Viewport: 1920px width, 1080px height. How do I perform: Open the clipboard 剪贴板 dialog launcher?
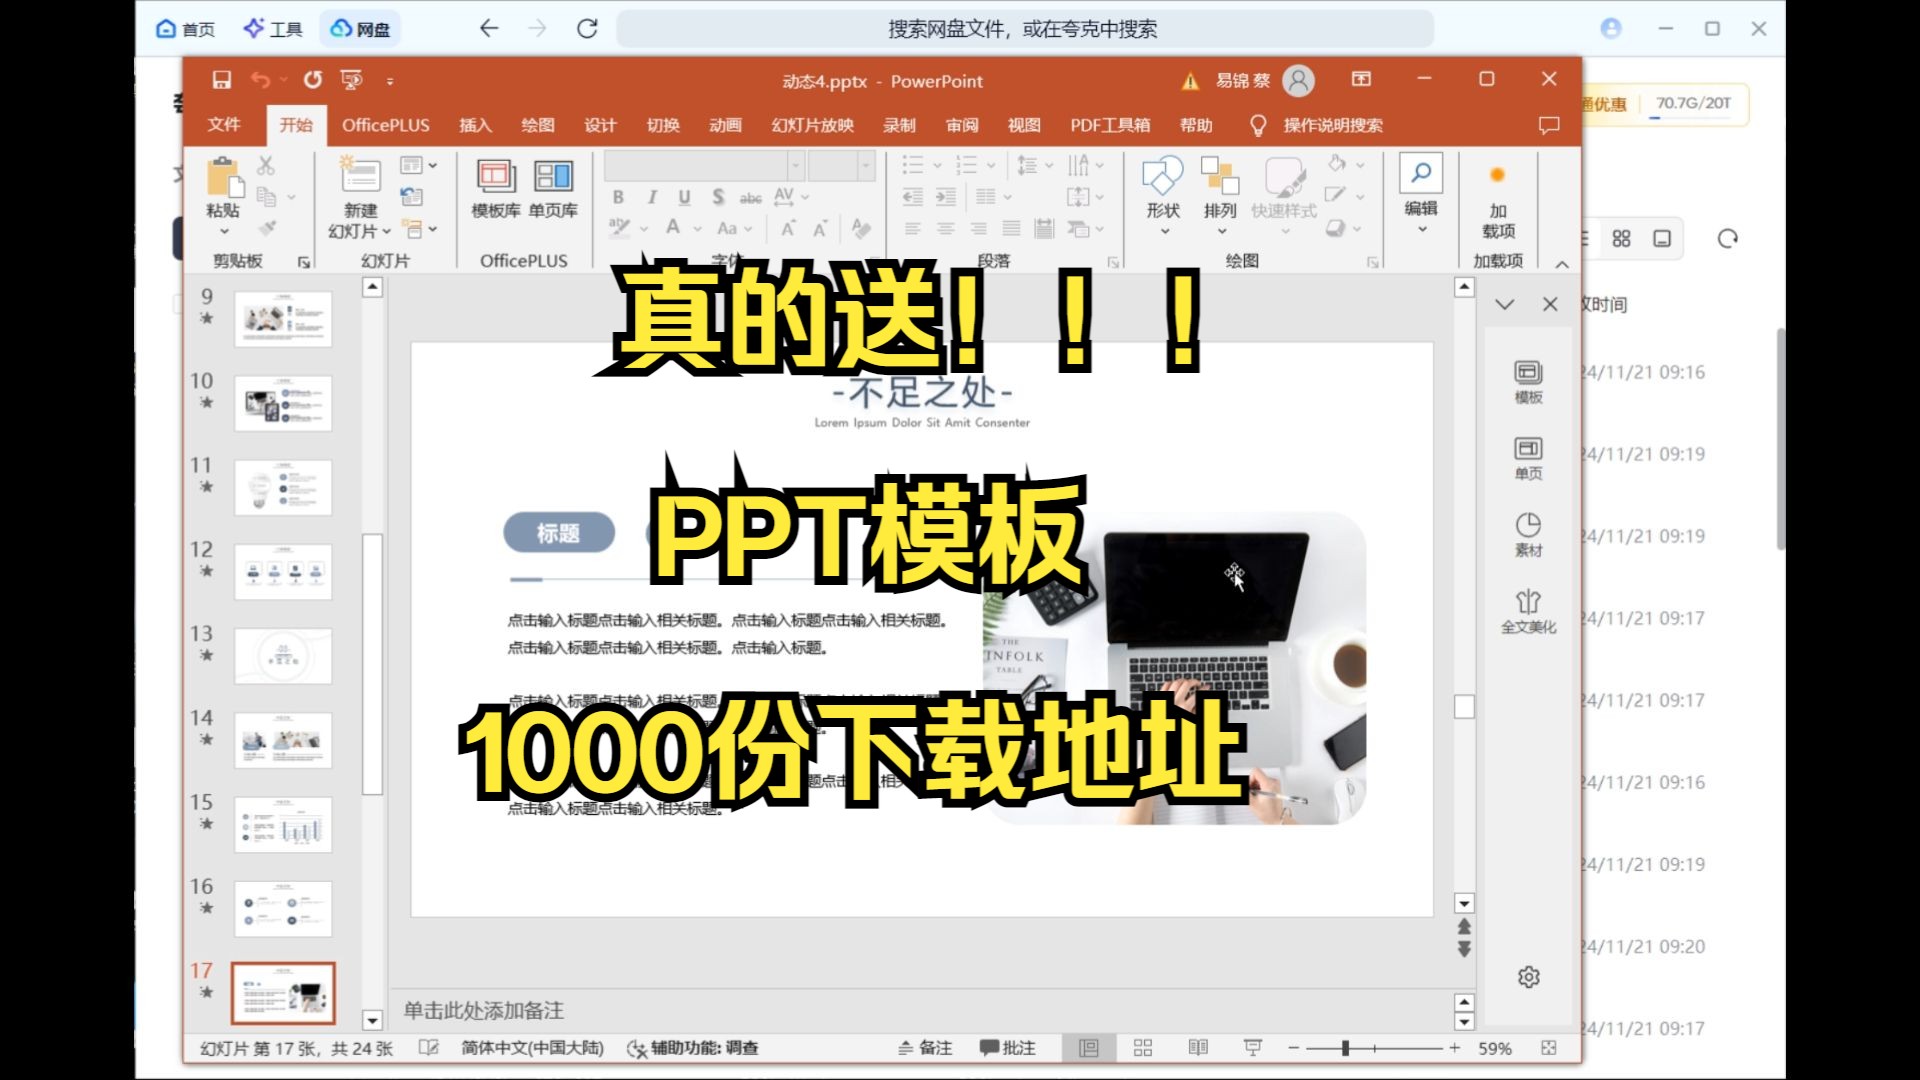point(303,262)
